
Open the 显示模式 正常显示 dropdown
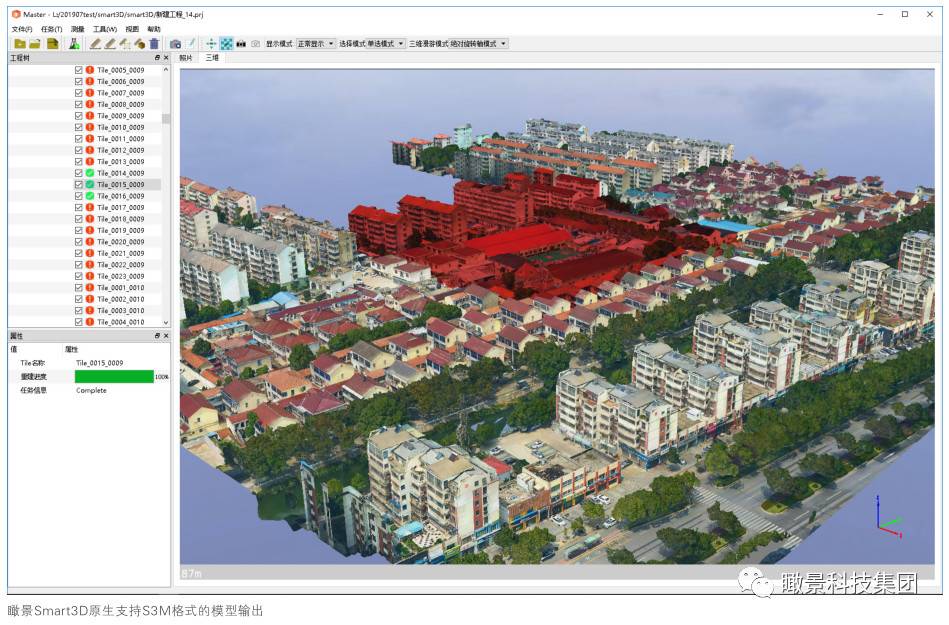315,44
